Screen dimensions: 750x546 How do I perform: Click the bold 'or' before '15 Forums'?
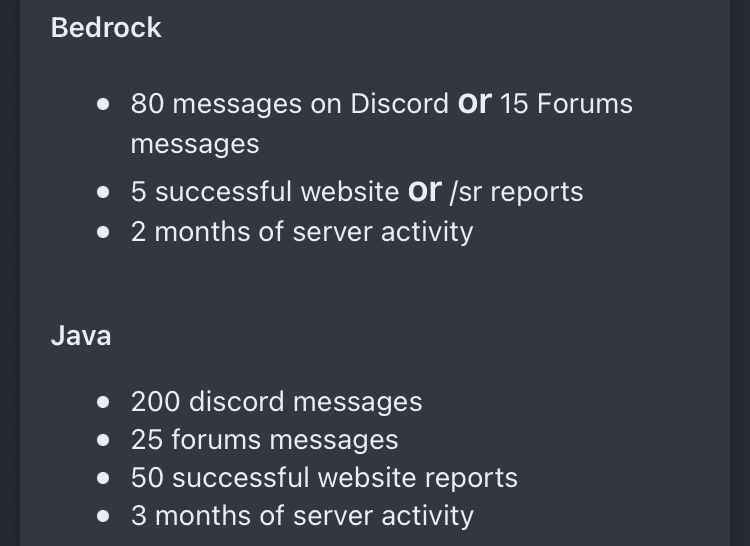click(x=474, y=102)
